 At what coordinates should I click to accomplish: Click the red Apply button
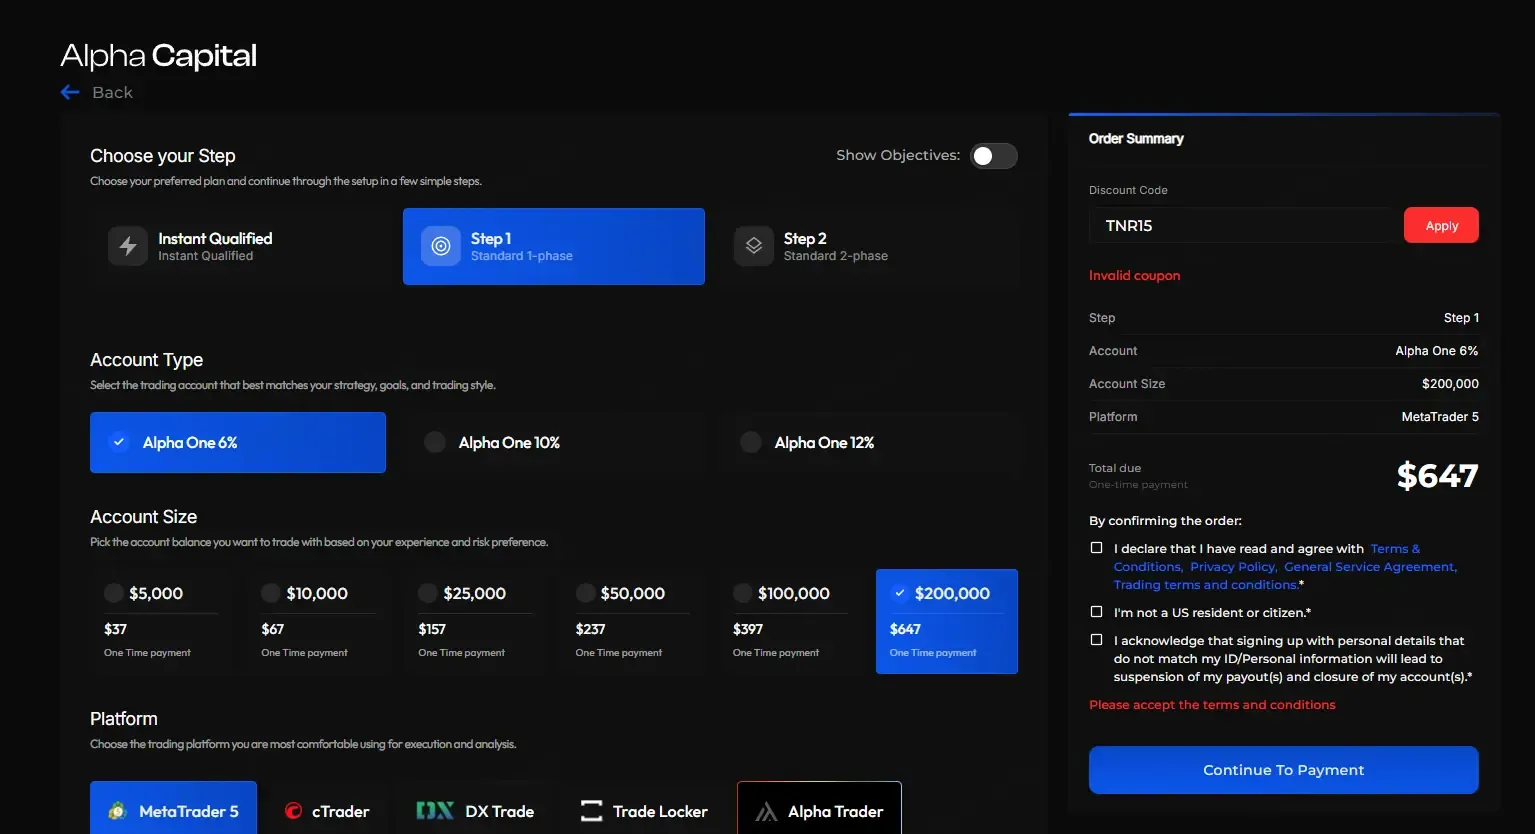1441,225
